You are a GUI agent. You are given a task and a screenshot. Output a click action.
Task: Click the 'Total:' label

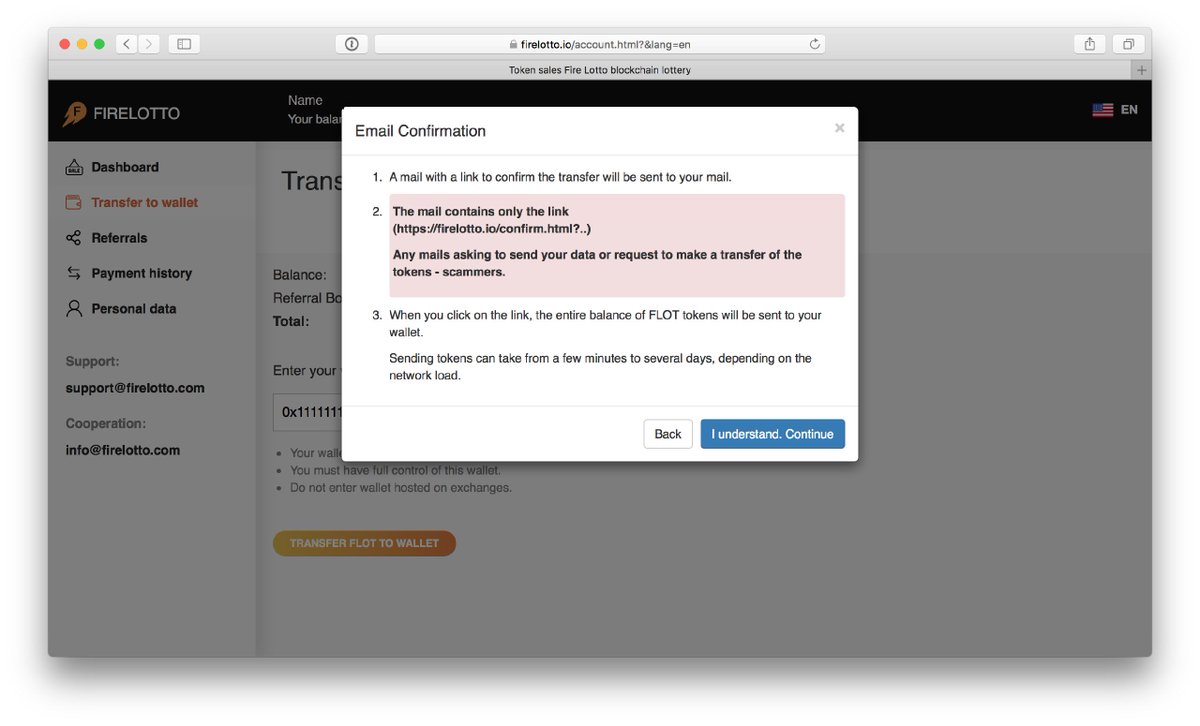(x=291, y=322)
